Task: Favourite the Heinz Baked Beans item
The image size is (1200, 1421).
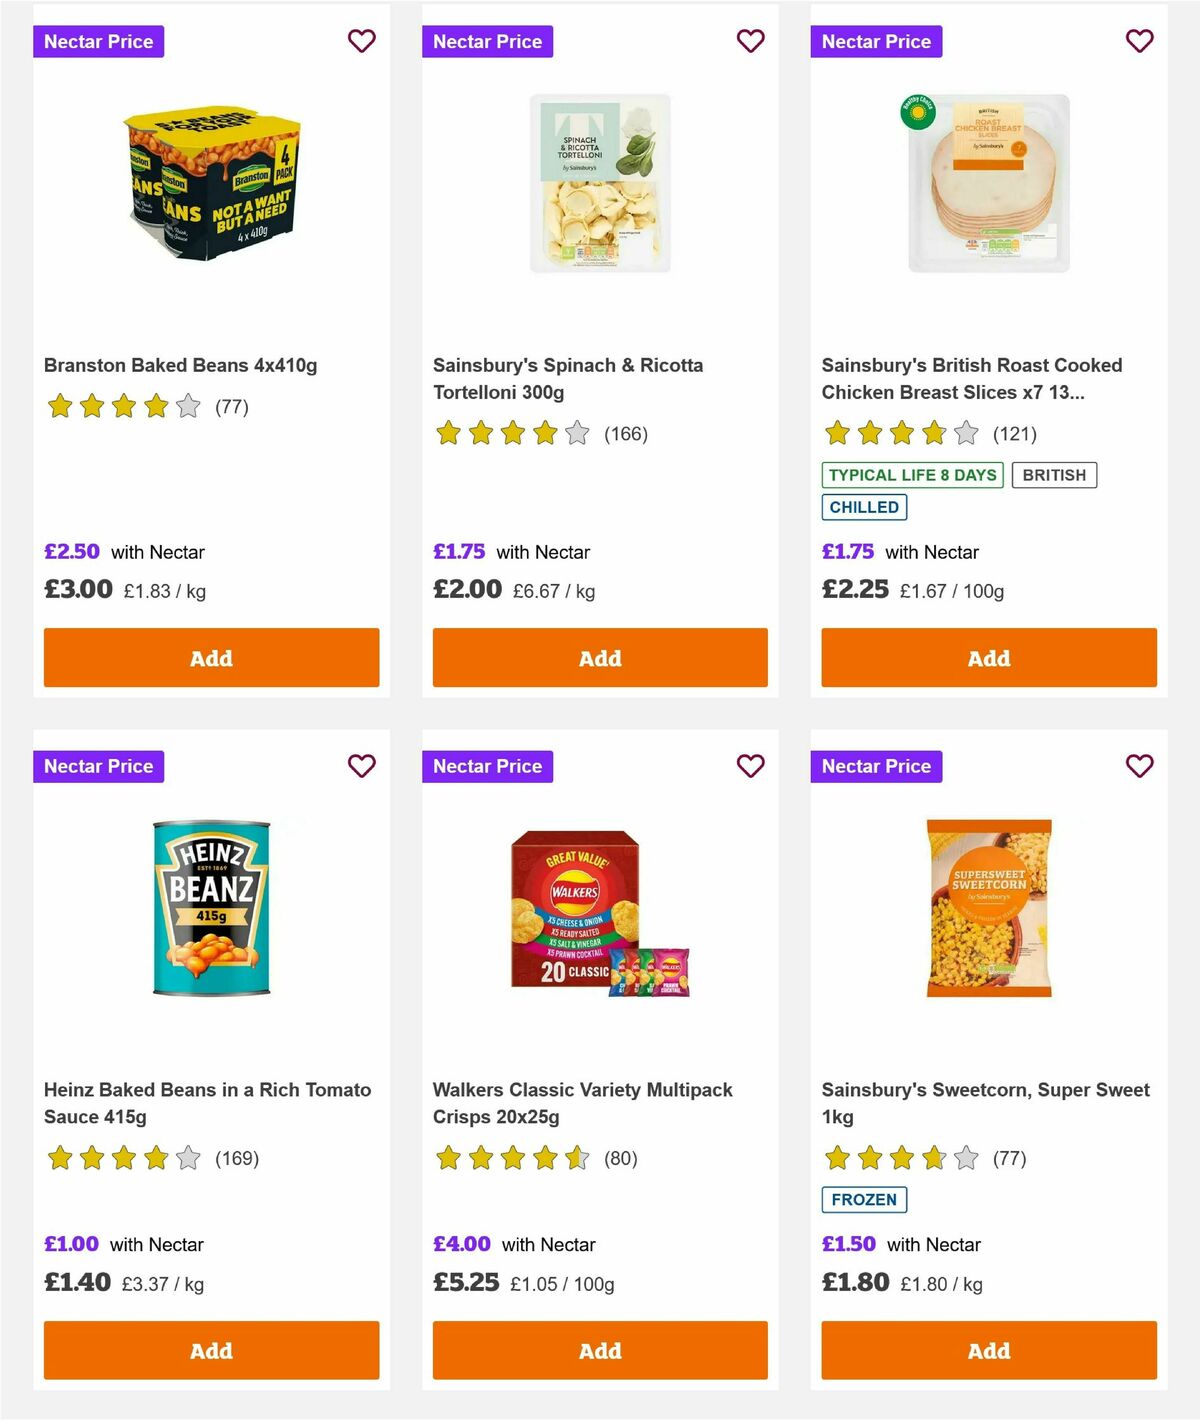Action: coord(361,766)
